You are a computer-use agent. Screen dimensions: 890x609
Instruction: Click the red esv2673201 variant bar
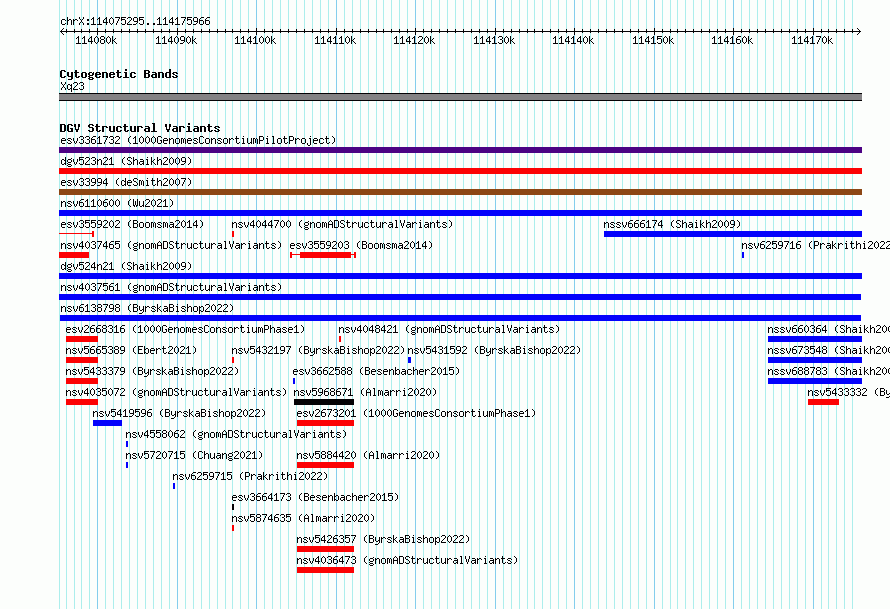click(x=325, y=423)
